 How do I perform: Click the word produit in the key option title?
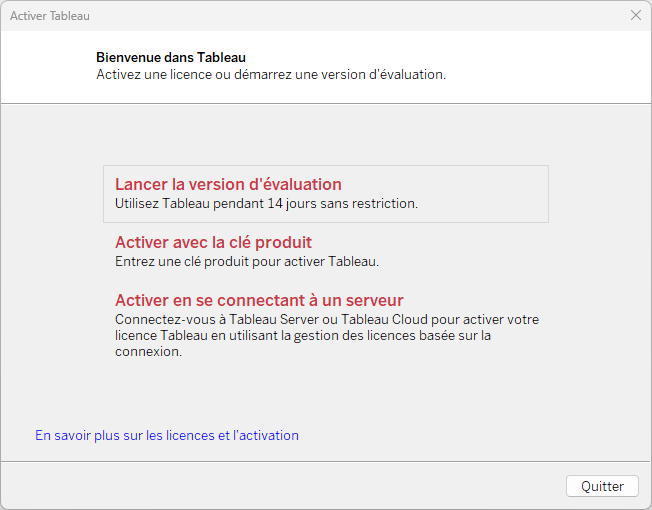[283, 242]
